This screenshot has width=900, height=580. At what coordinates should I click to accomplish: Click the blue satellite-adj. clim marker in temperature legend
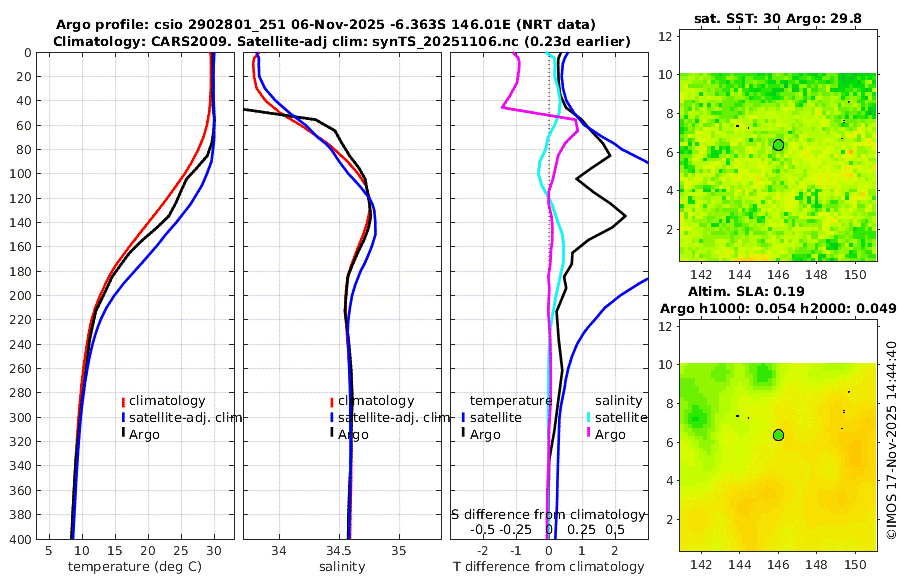pos(123,418)
